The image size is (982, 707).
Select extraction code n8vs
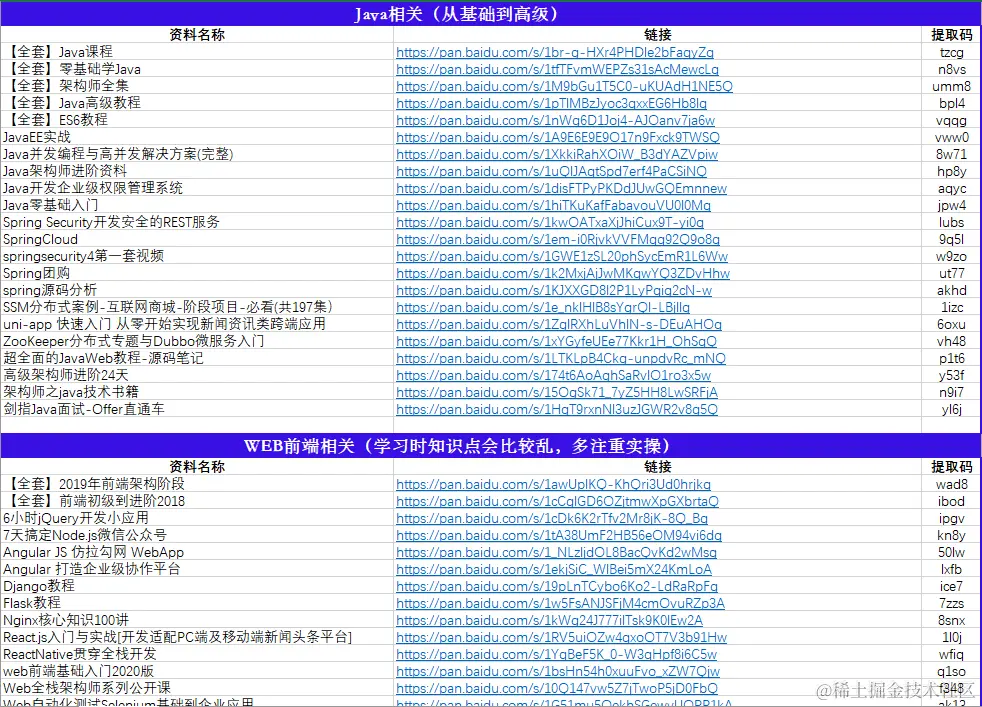coord(951,70)
